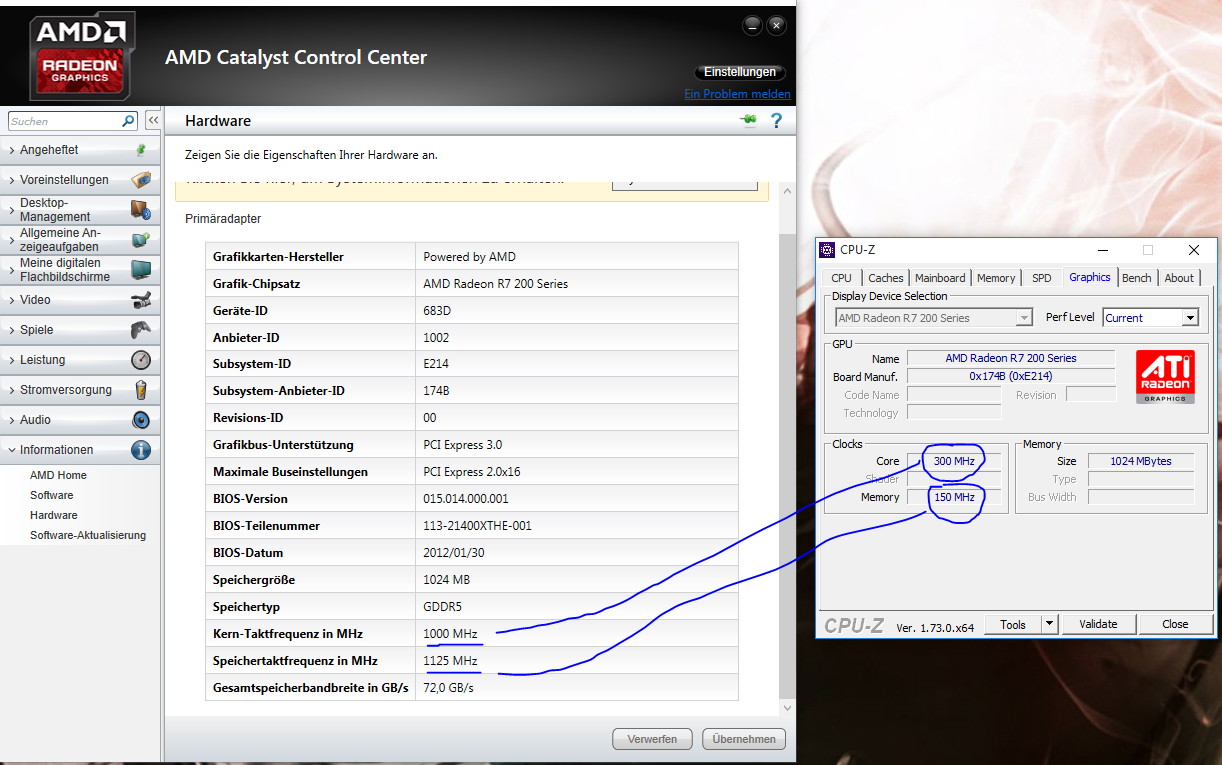The height and width of the screenshot is (765, 1222).
Task: Click the Close button in CPU-Z
Action: (x=1175, y=624)
